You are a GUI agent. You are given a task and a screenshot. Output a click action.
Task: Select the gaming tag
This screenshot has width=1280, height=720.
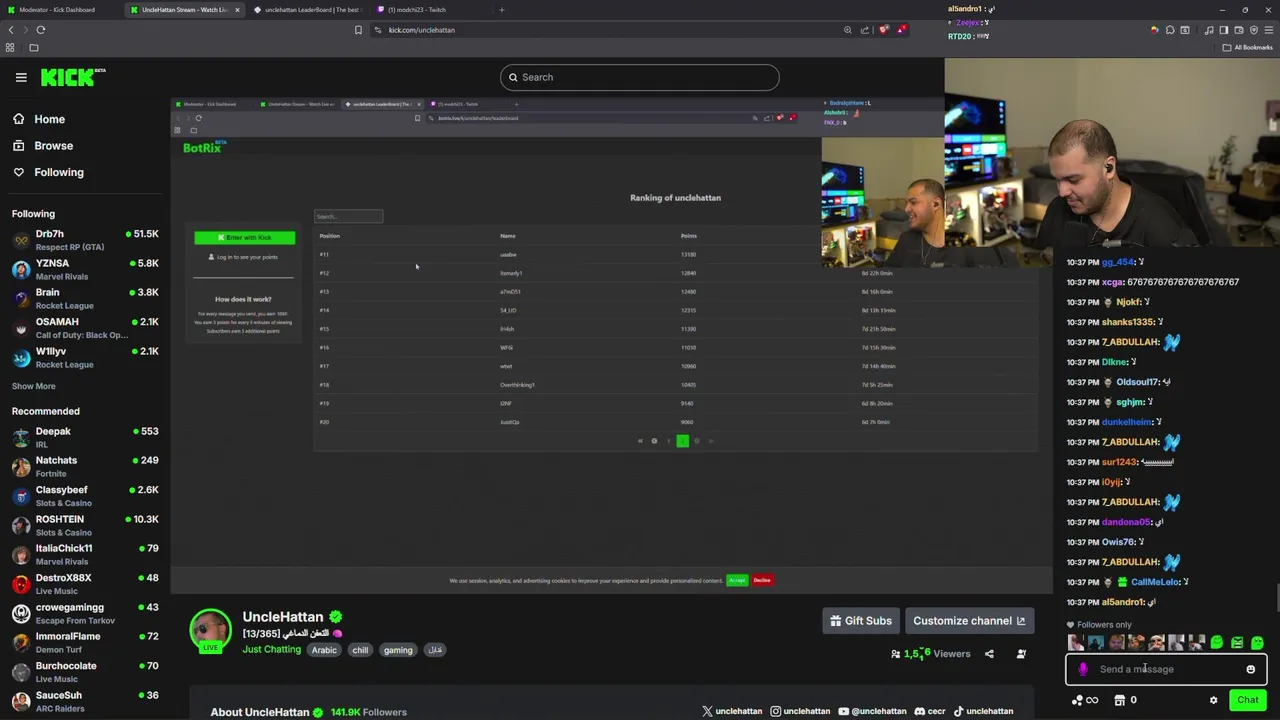click(398, 650)
